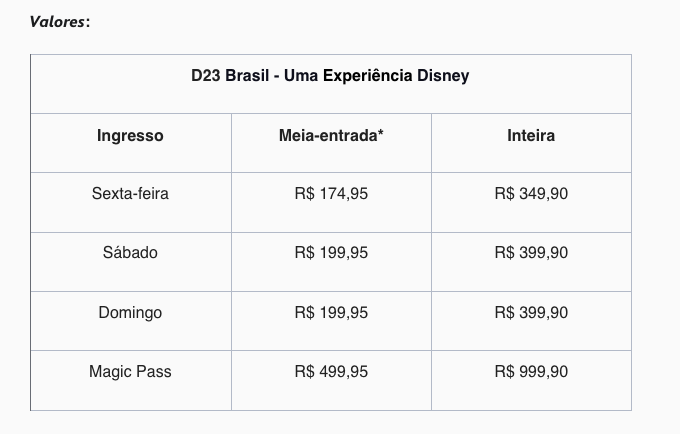Click the Magic Pass full price R$ 999,90

[x=531, y=372]
